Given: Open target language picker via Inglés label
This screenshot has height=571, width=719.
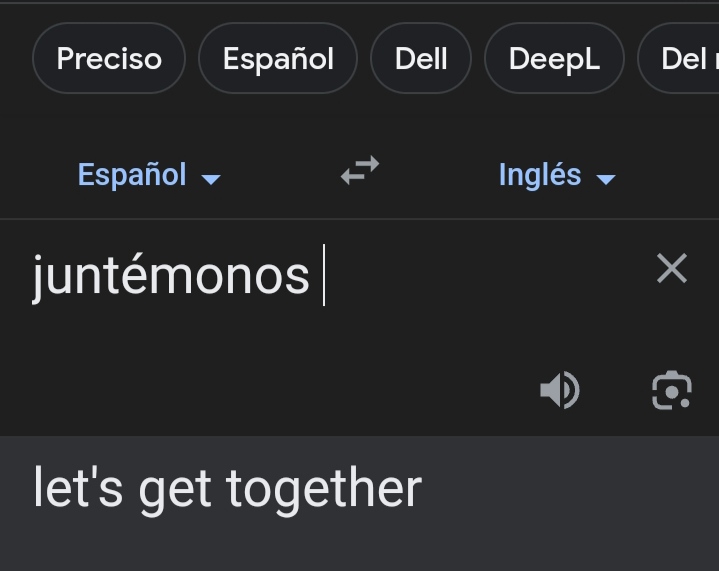Looking at the screenshot, I should coord(540,175).
